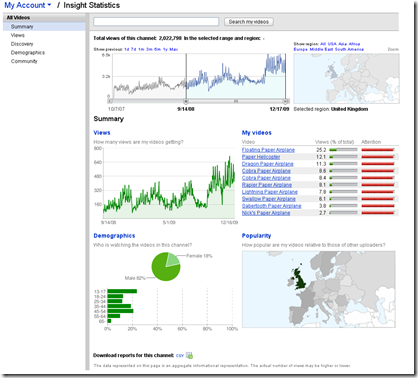This screenshot has height=378, width=418.
Task: Open Community in the left sidebar
Action: [24, 61]
